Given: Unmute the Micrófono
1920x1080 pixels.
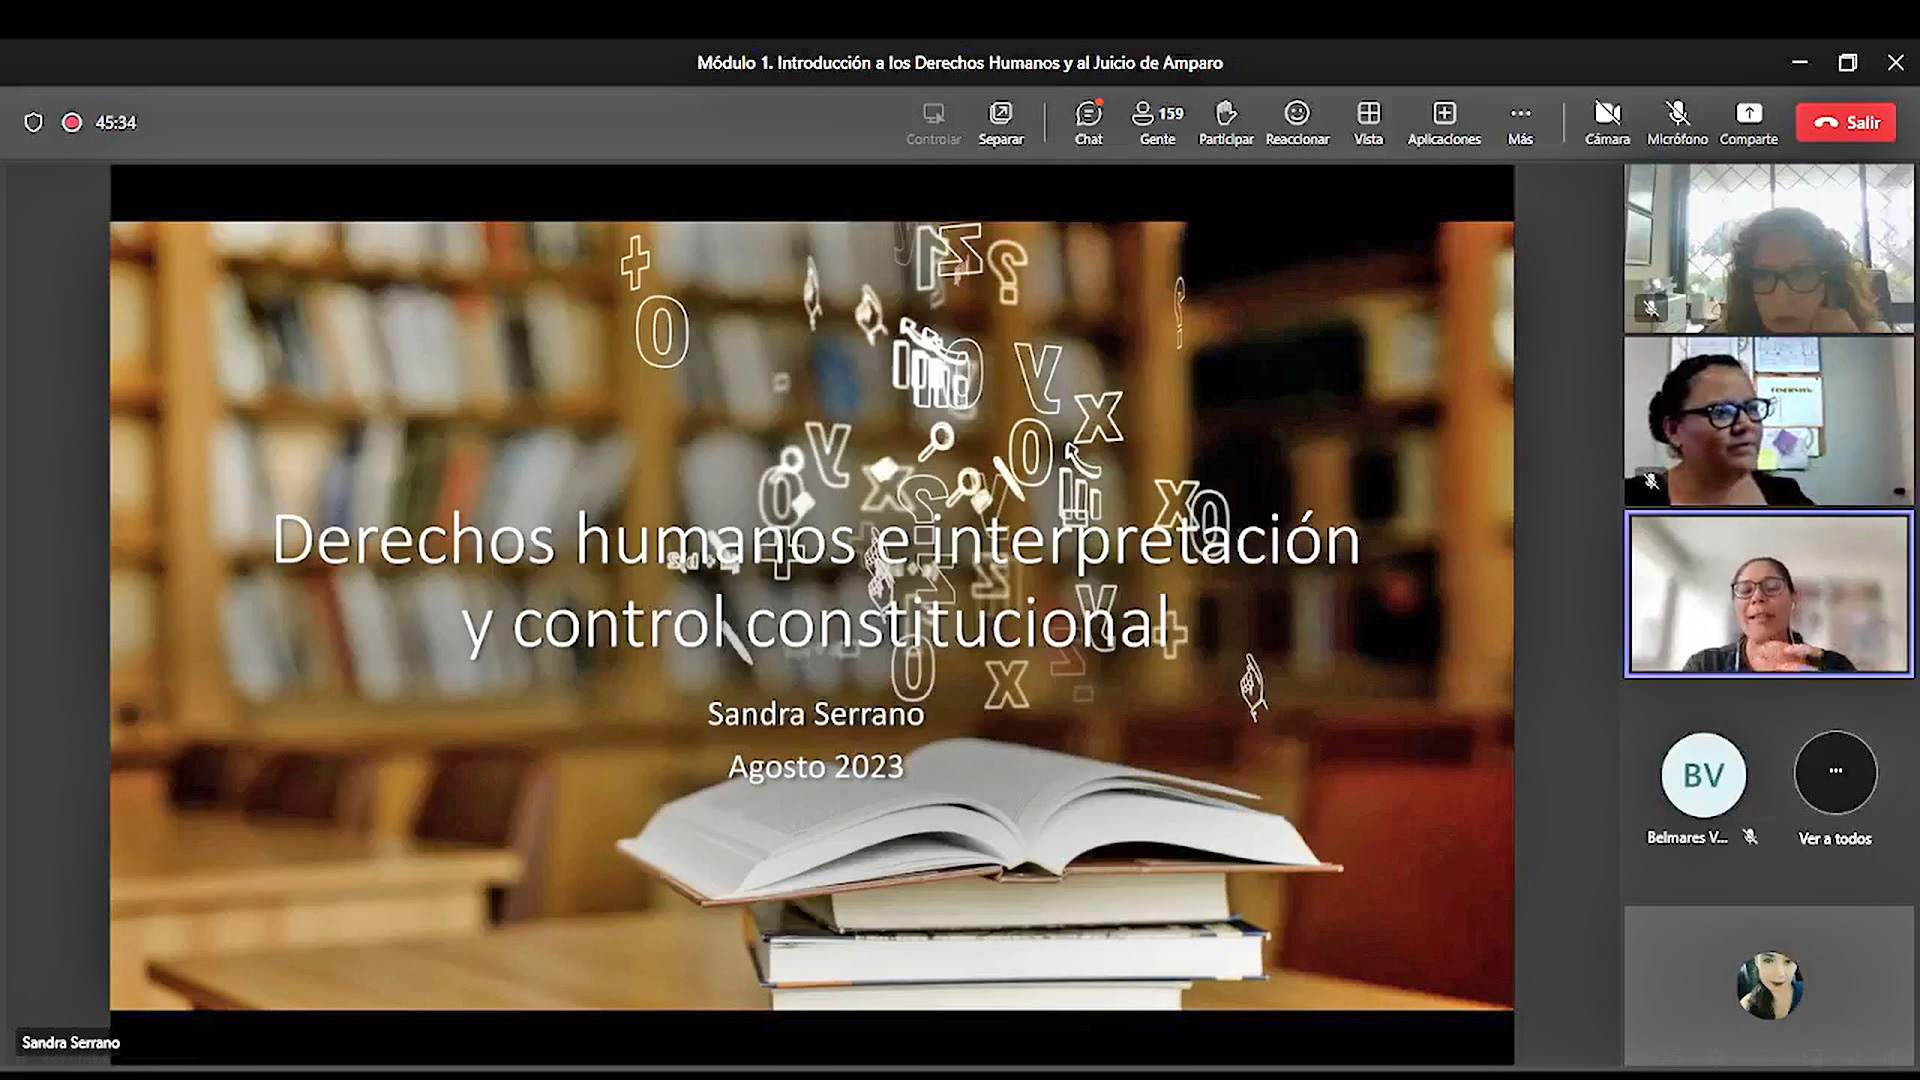Looking at the screenshot, I should pyautogui.click(x=1677, y=123).
